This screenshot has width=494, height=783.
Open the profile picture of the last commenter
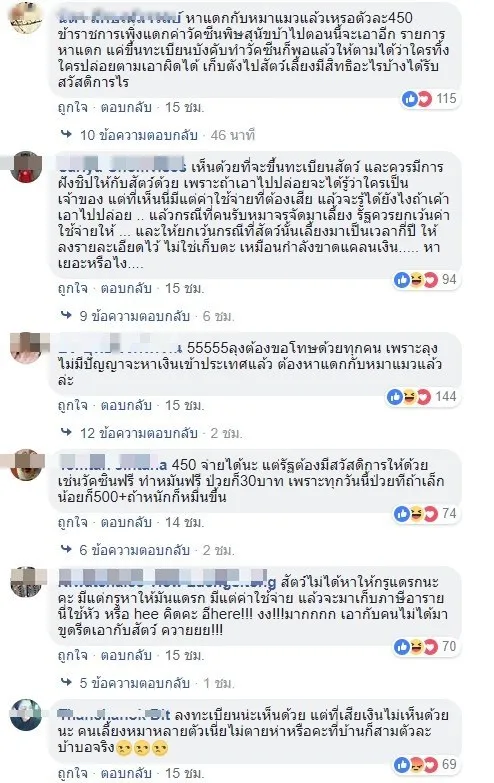pyautogui.click(x=26, y=715)
